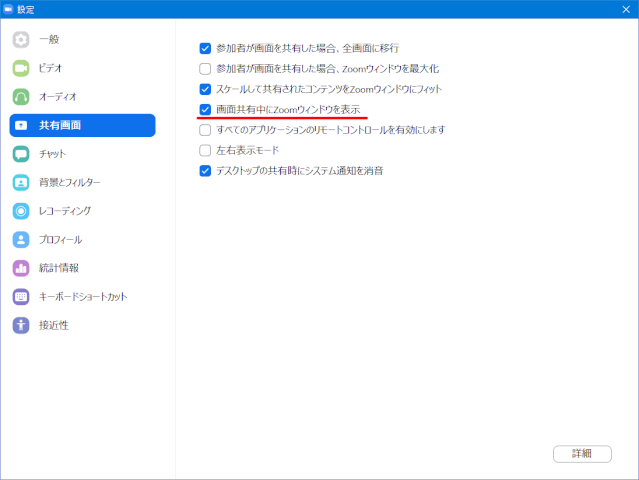Click the Accessibility (接近性) icon
639x480 pixels.
point(21,325)
